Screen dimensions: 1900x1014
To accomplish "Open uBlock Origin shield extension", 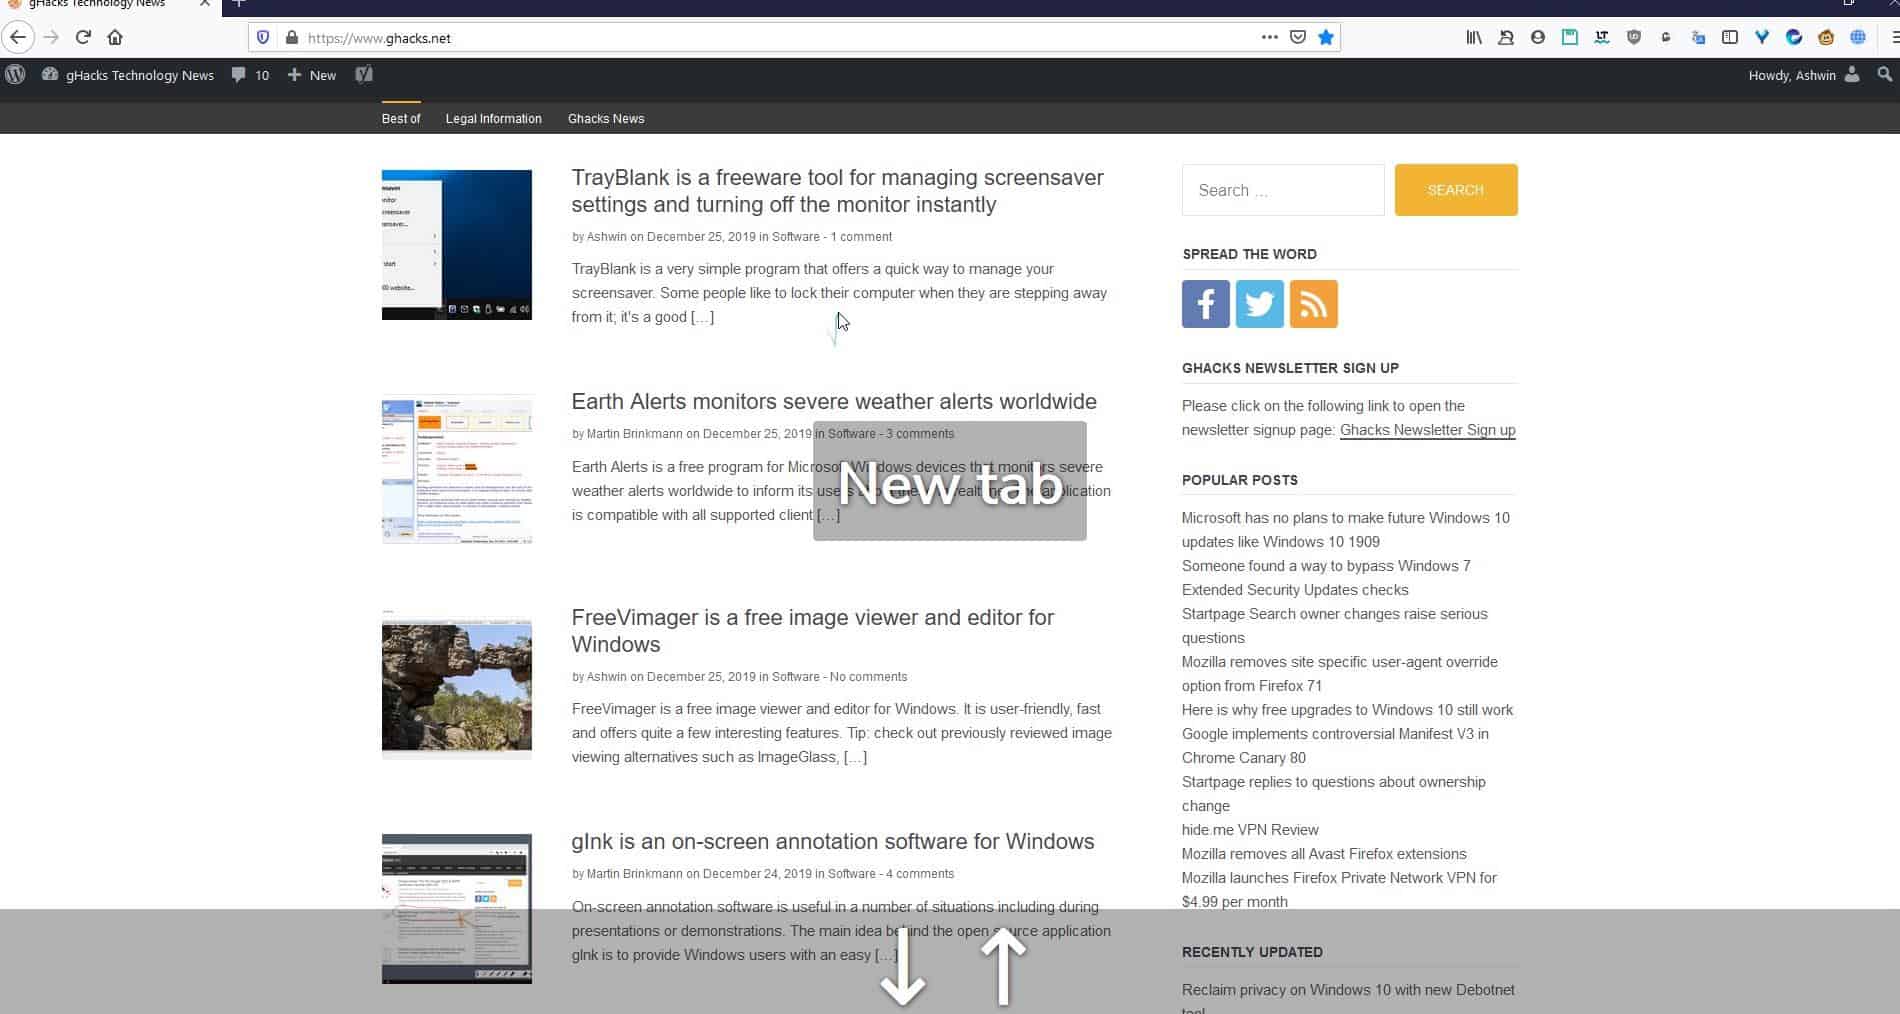I will click(x=1634, y=37).
